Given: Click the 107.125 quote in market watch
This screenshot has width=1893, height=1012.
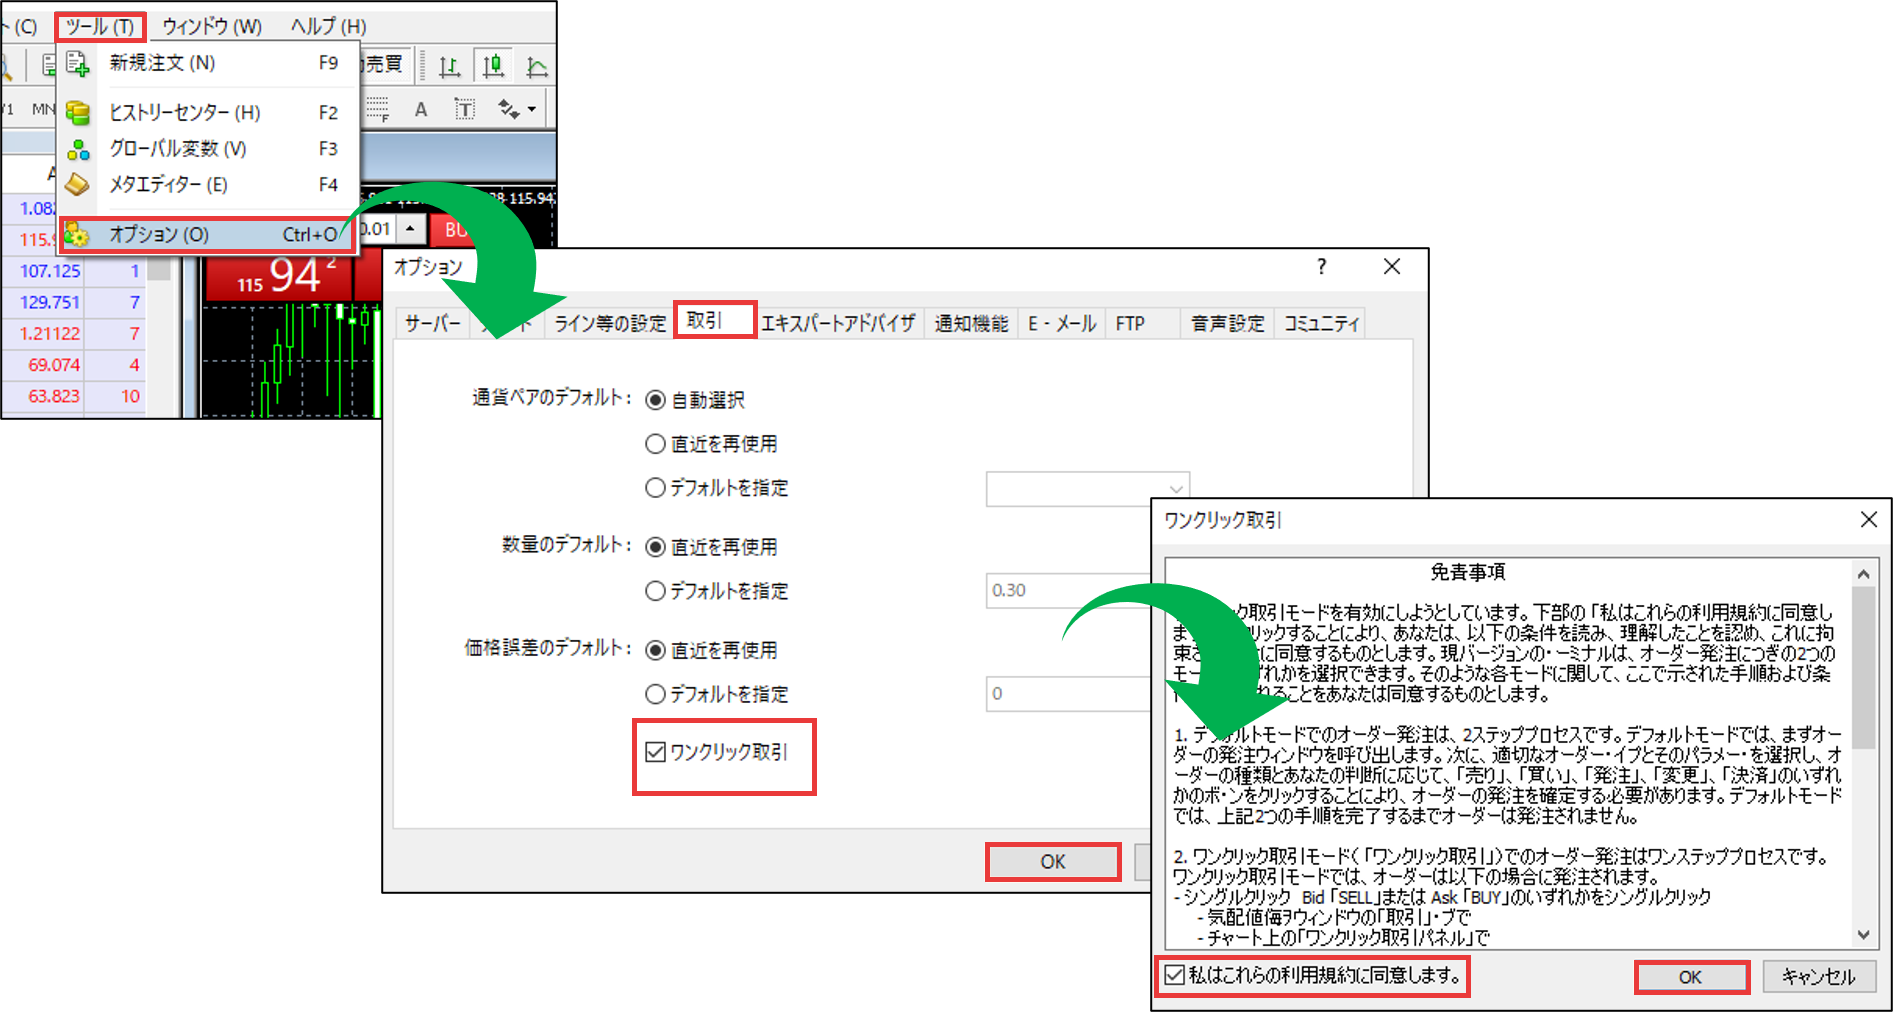Looking at the screenshot, I should [x=50, y=271].
